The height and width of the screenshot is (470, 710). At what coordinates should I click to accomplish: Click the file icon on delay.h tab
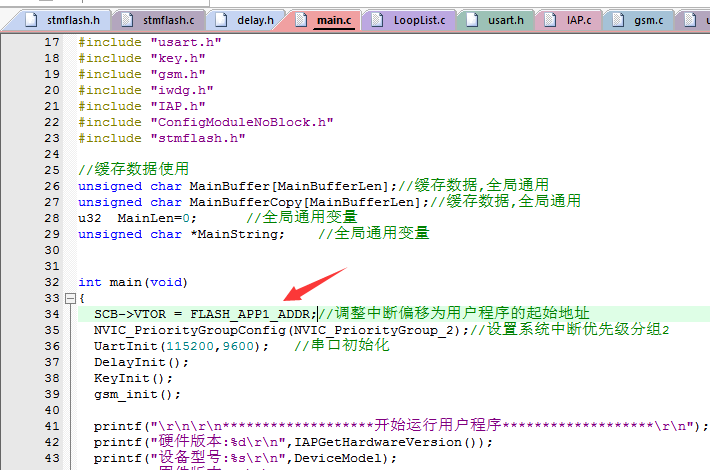click(221, 20)
